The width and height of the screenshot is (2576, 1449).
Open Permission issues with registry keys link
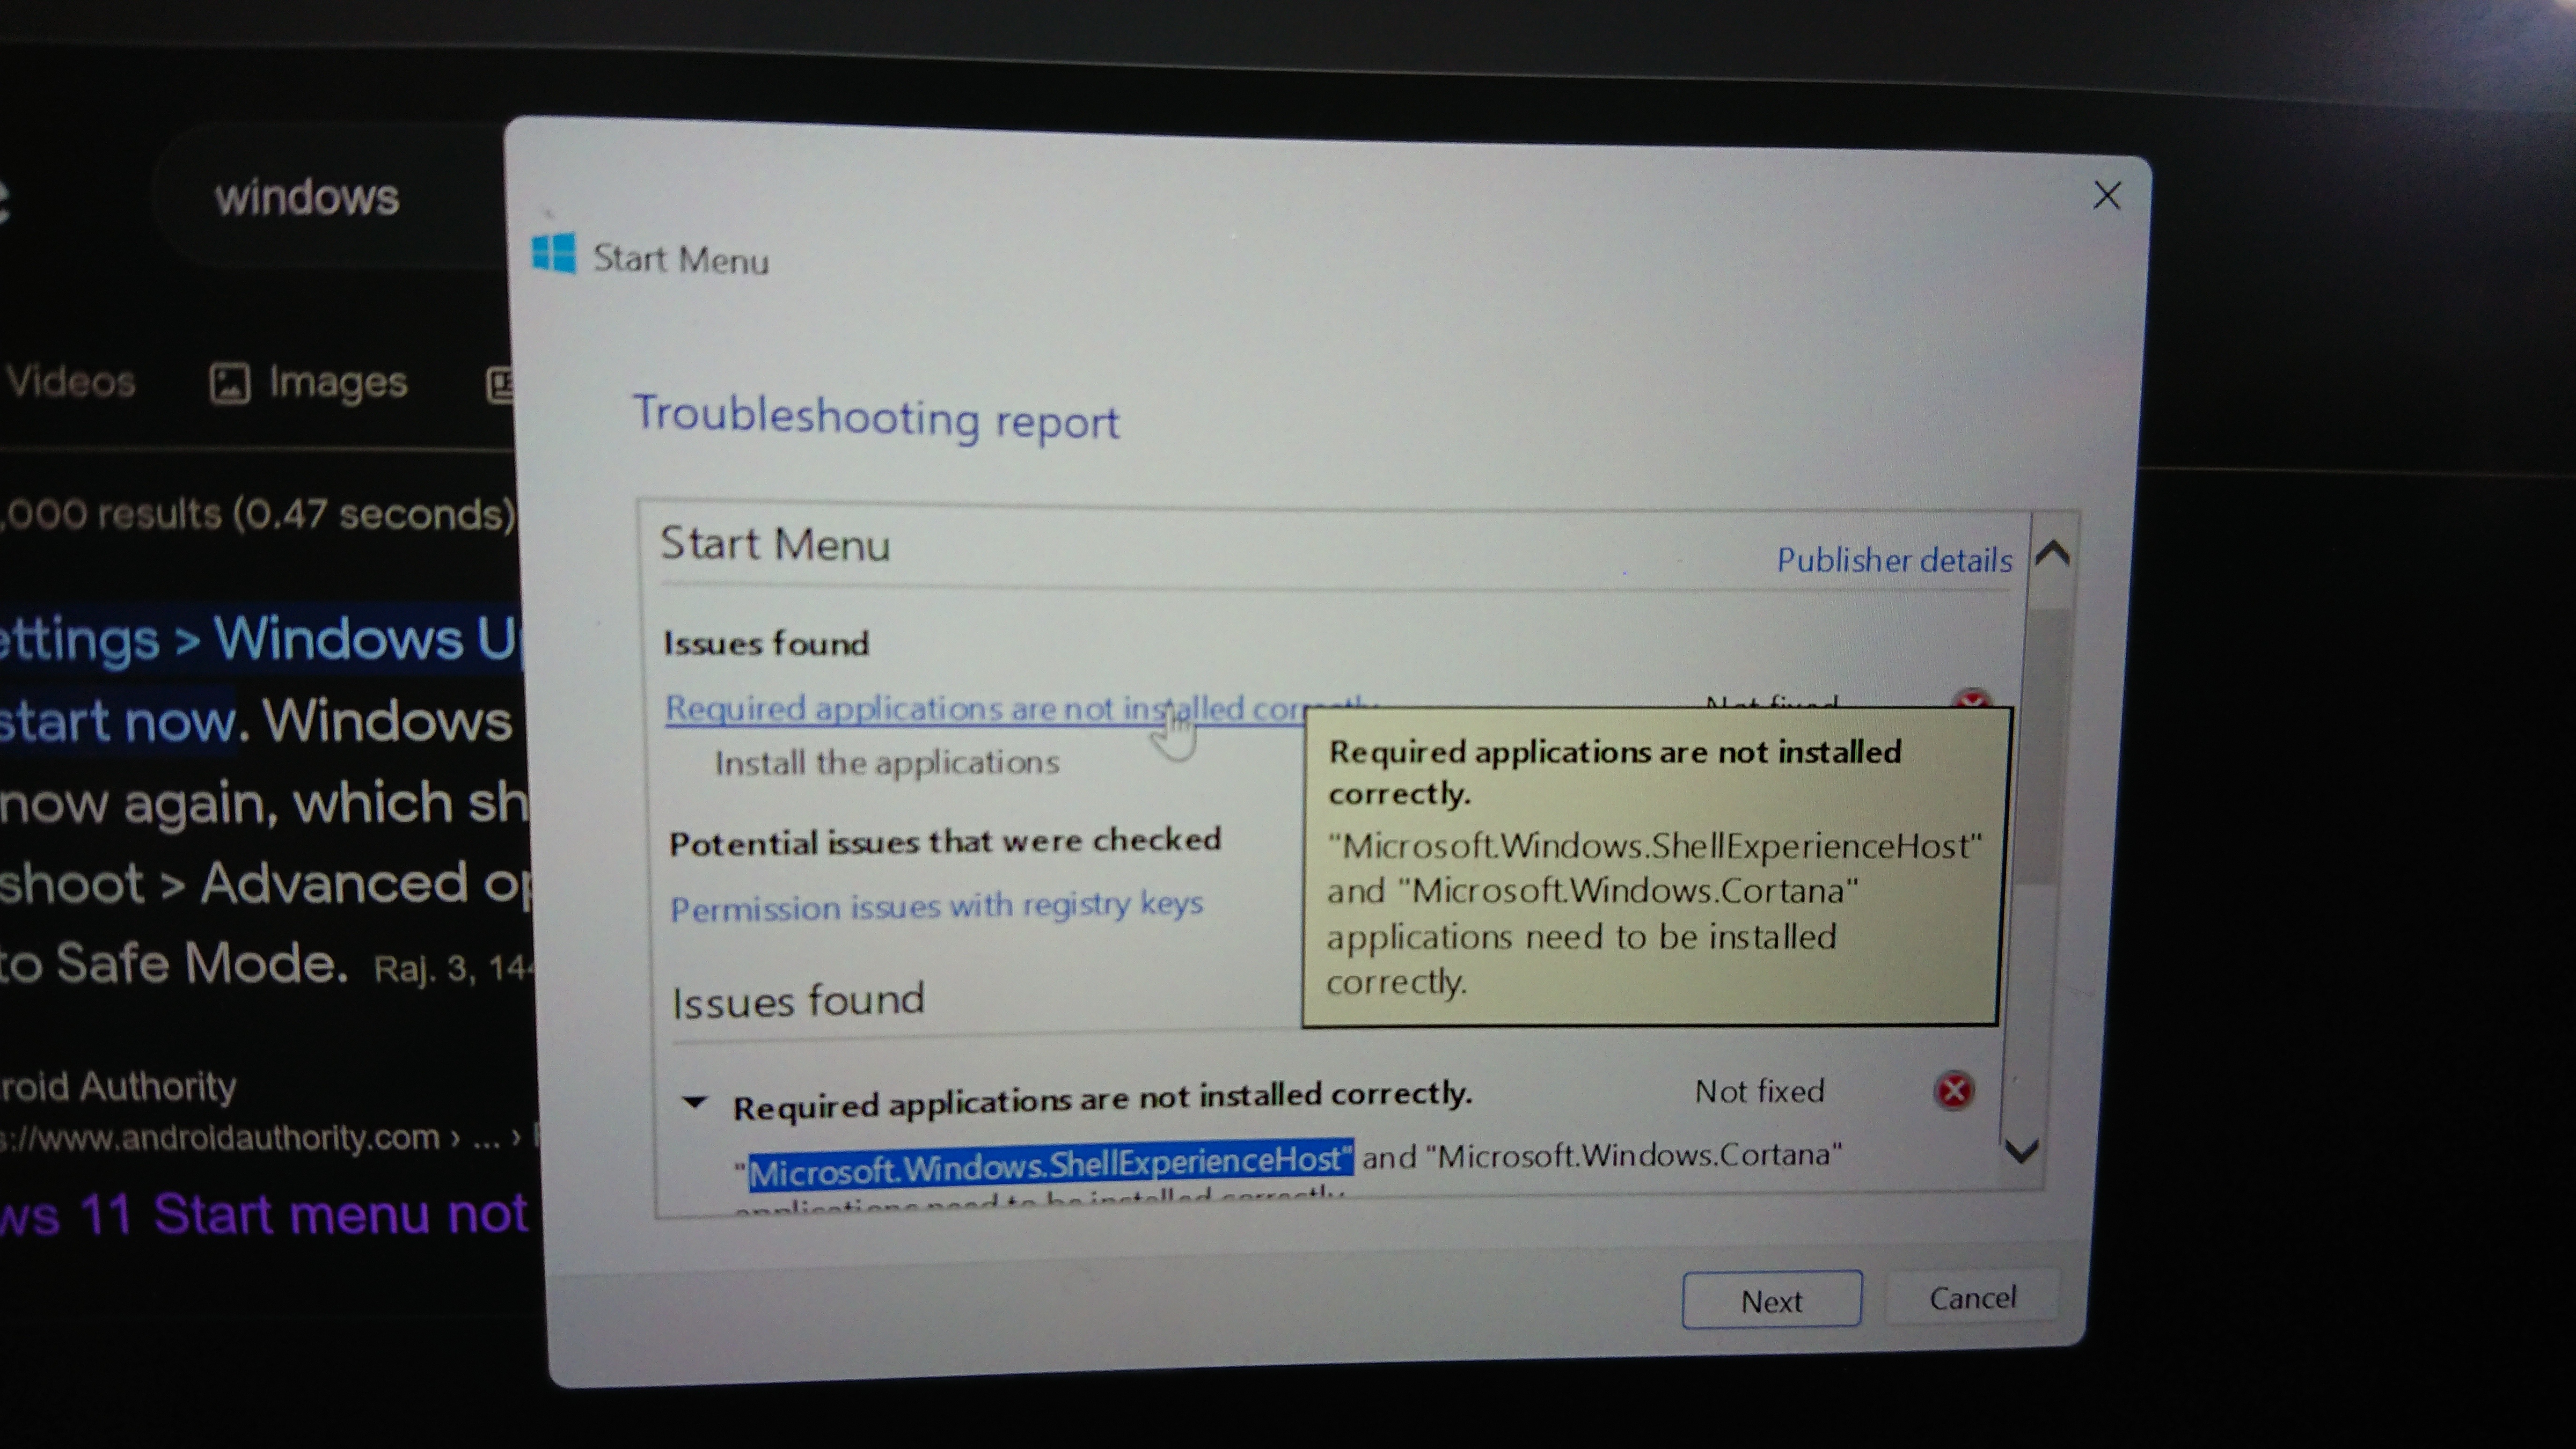click(936, 906)
